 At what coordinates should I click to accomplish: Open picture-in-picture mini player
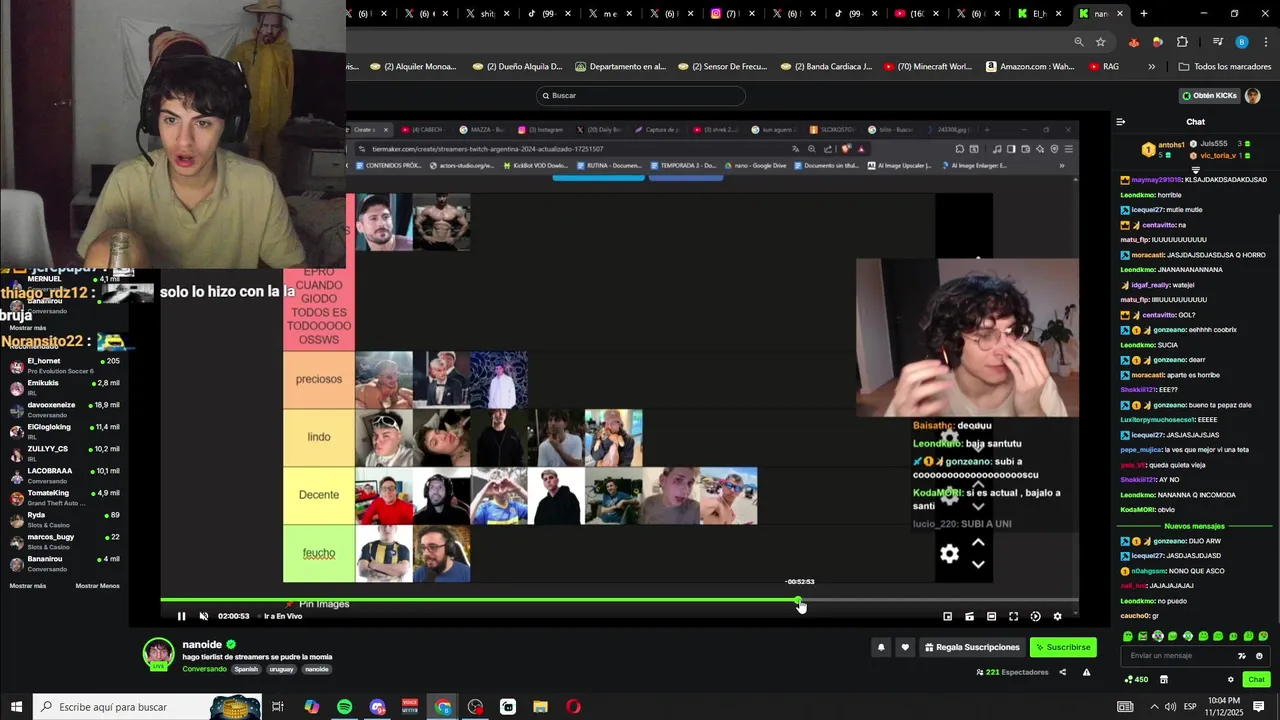pyautogui.click(x=947, y=616)
